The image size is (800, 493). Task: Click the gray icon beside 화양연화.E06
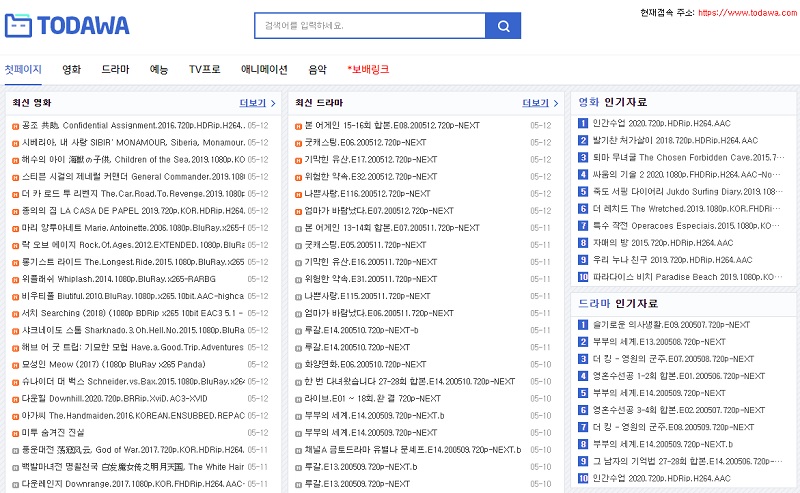pos(298,365)
